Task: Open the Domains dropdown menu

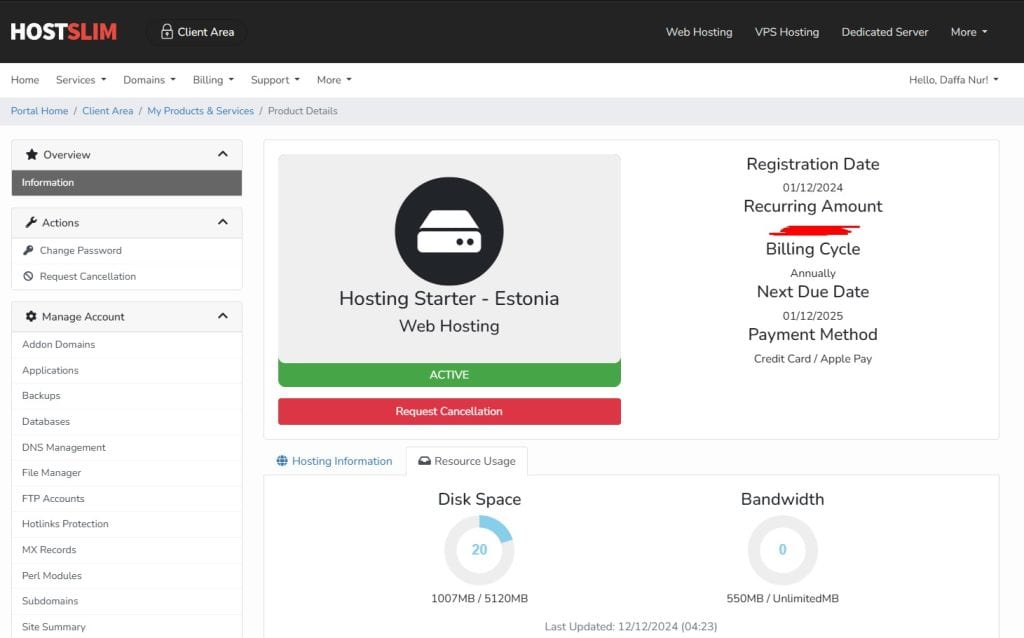Action: [x=150, y=80]
